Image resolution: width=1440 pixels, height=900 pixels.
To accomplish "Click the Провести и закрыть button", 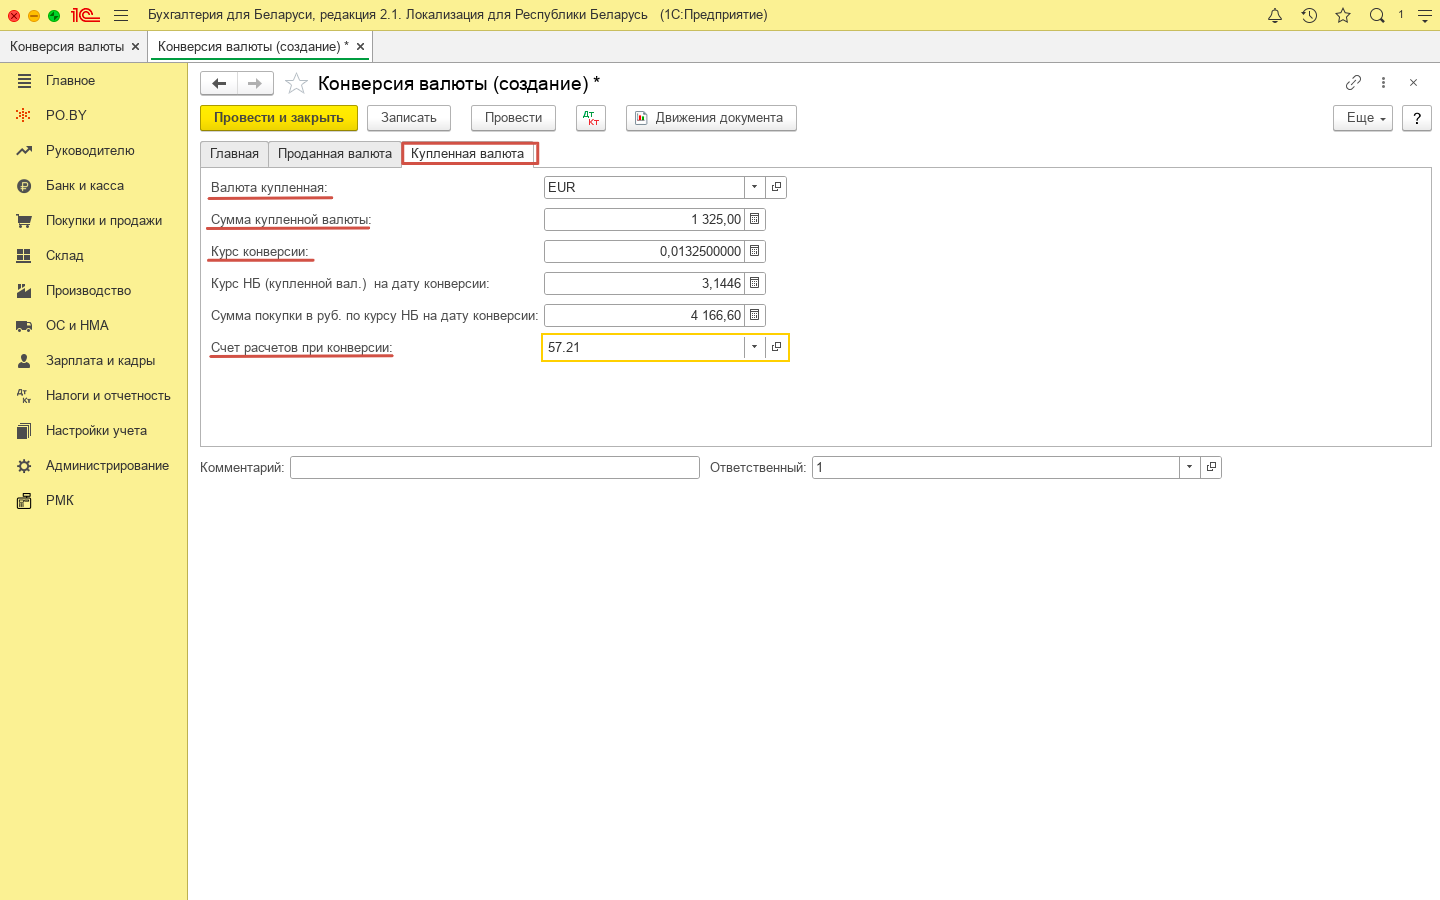I will pyautogui.click(x=278, y=118).
